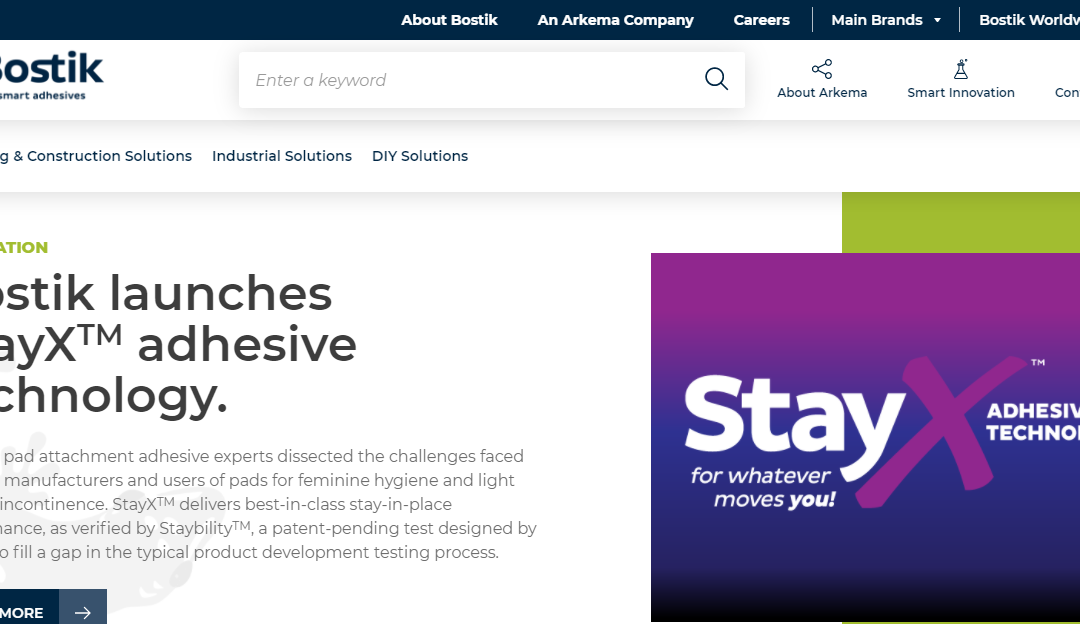
Task: Click the StayX adhesive technology banner image
Action: (865, 437)
